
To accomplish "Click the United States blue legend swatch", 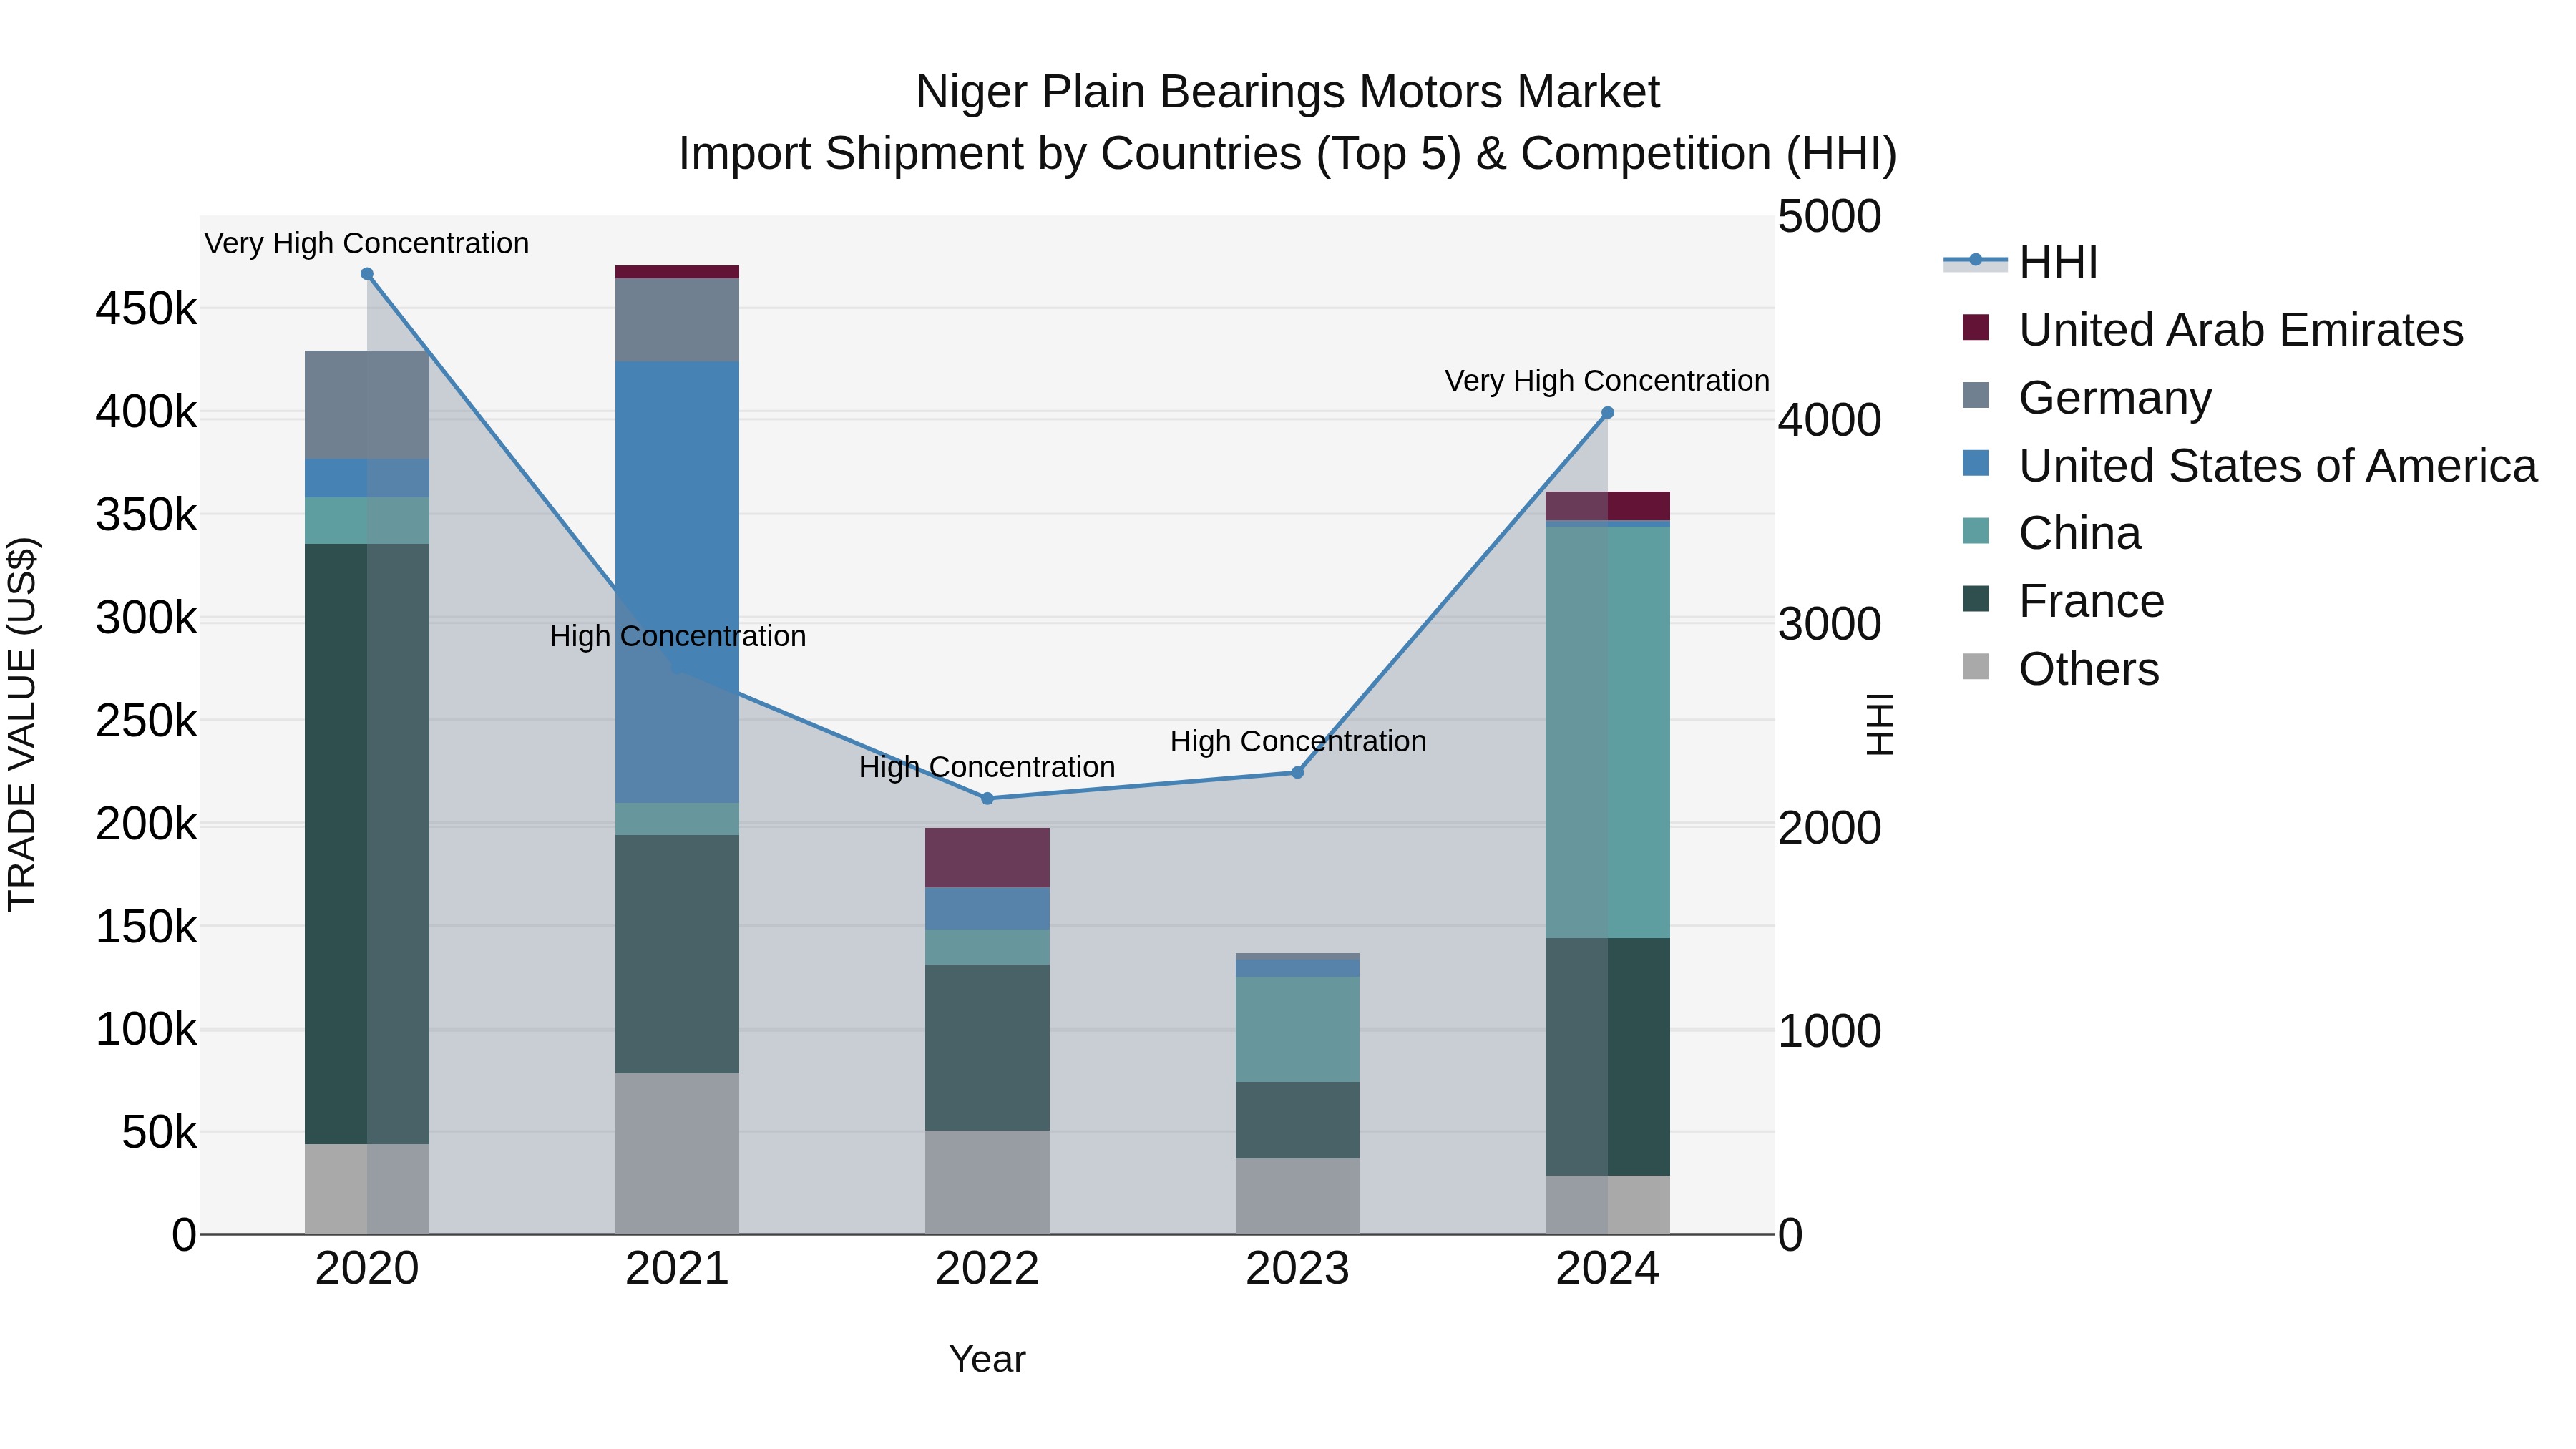I will [1975, 463].
